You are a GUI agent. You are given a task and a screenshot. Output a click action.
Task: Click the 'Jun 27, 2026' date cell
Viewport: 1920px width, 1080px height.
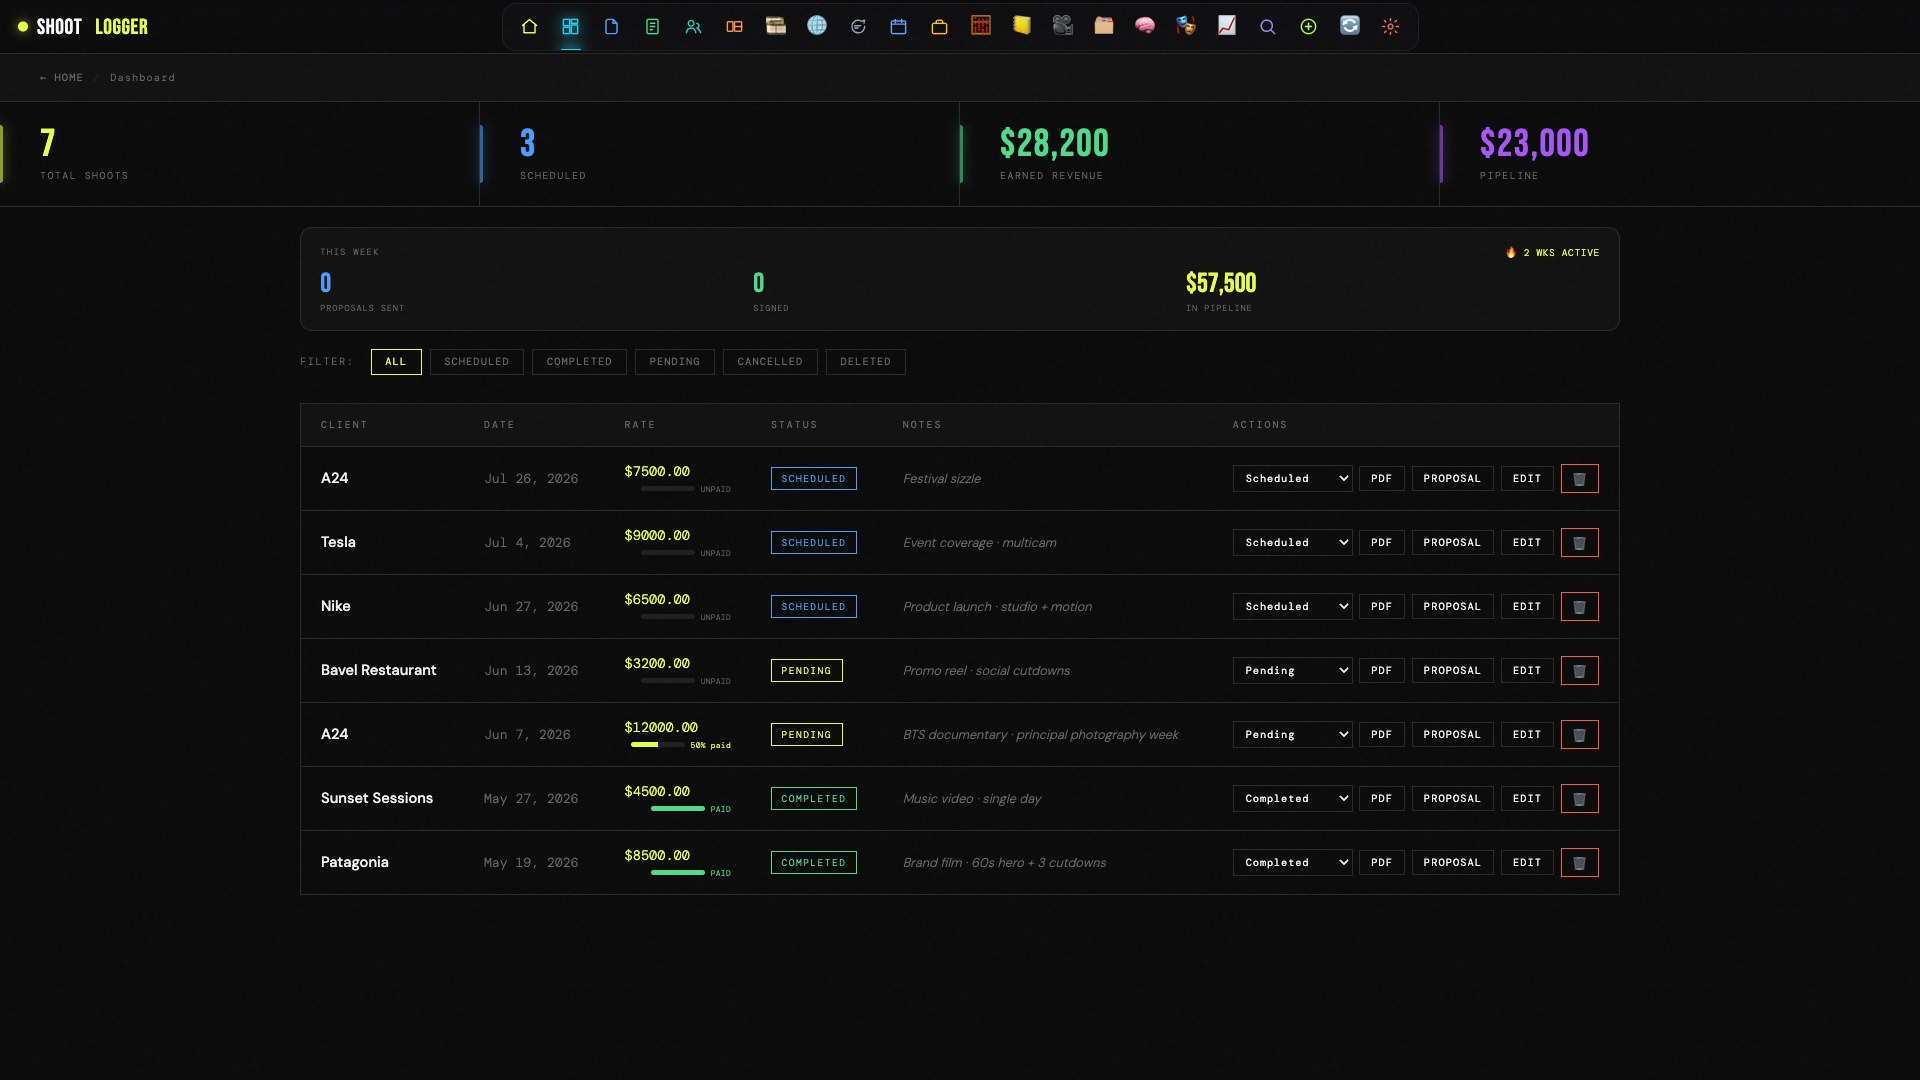coord(531,607)
